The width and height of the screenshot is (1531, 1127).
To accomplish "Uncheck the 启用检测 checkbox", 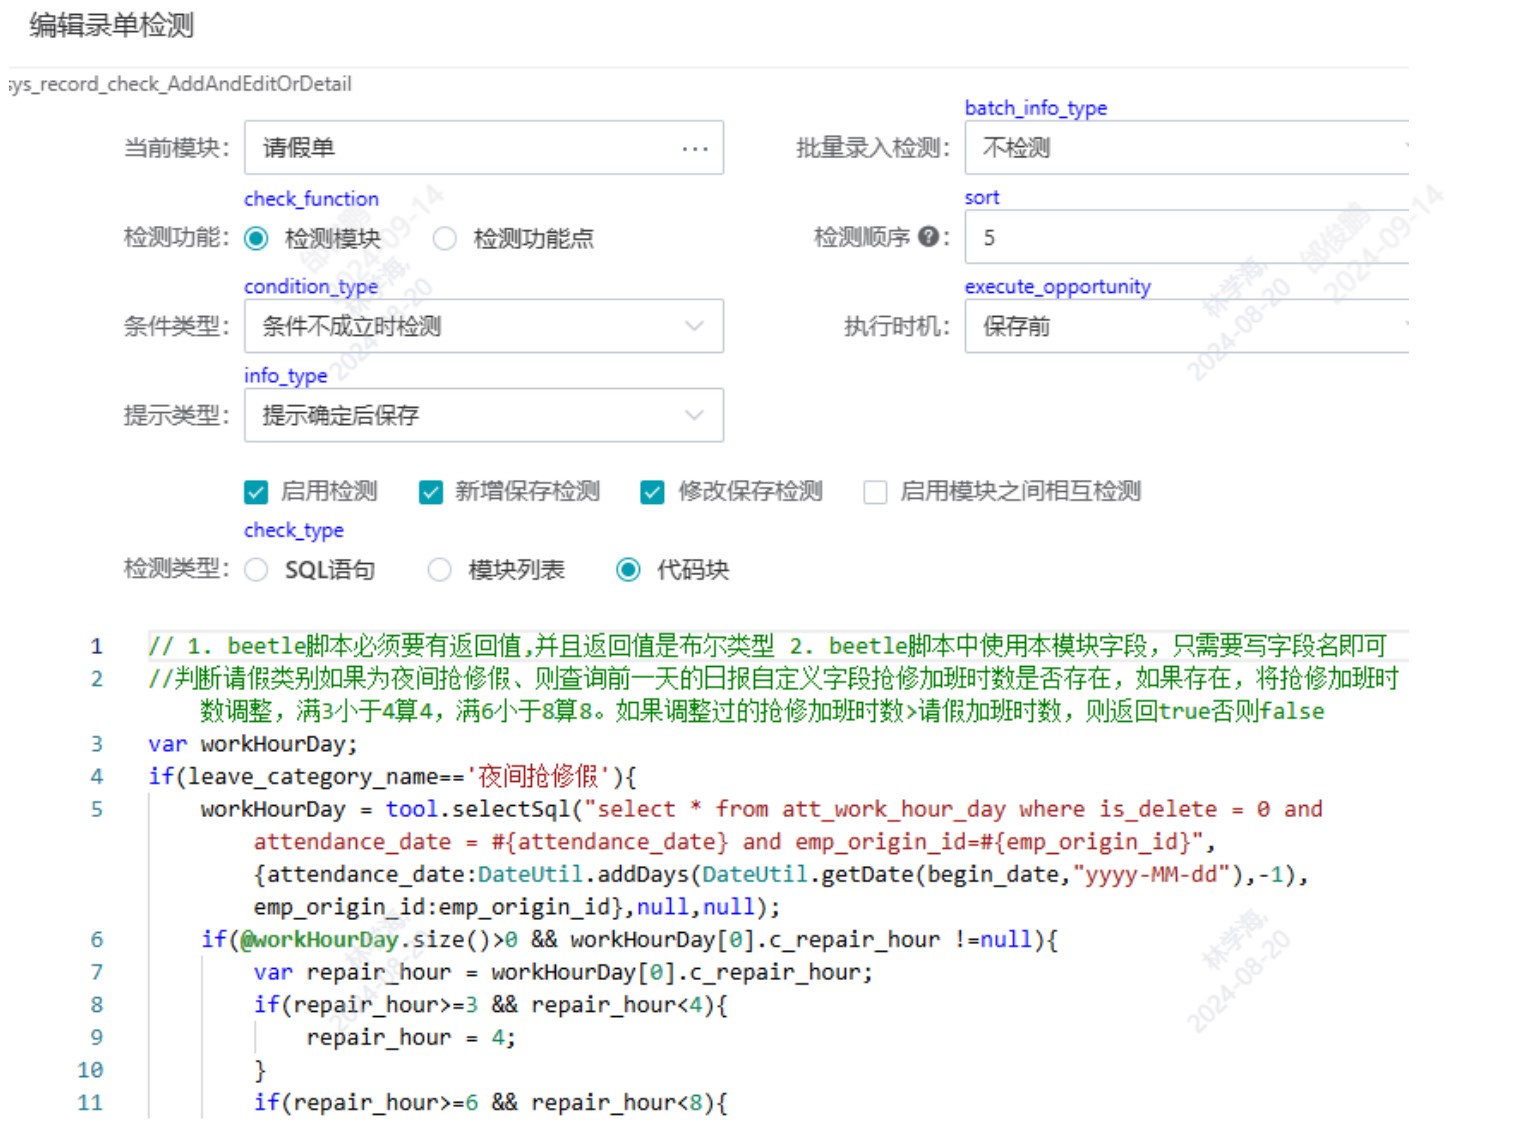I will (256, 492).
